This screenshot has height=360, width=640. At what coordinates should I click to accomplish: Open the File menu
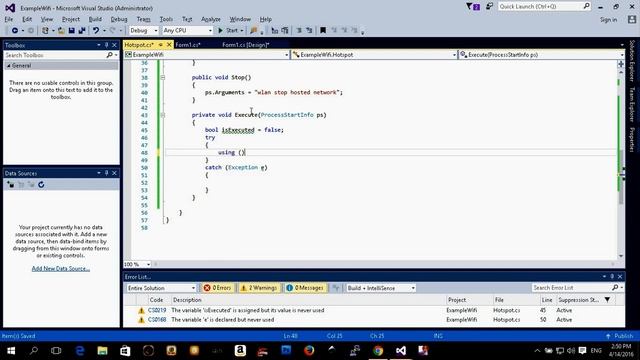(9, 19)
